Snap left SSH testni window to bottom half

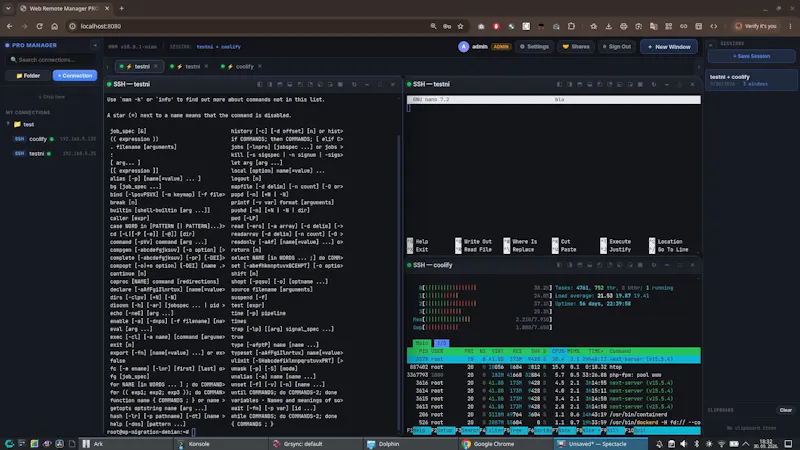click(x=290, y=84)
